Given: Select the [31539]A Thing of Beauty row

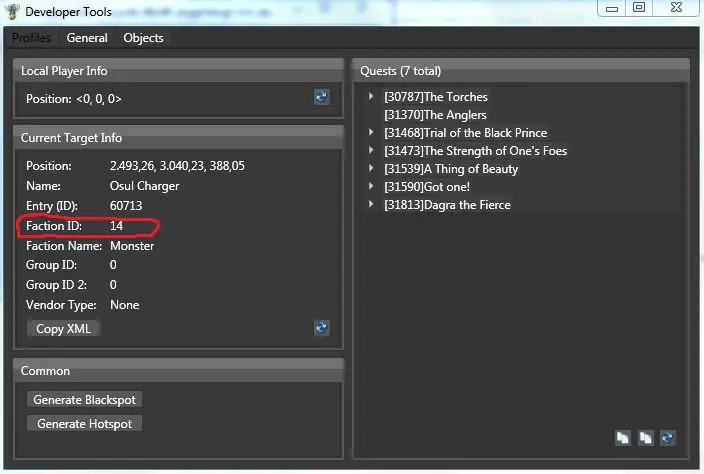Looking at the screenshot, I should tap(451, 169).
